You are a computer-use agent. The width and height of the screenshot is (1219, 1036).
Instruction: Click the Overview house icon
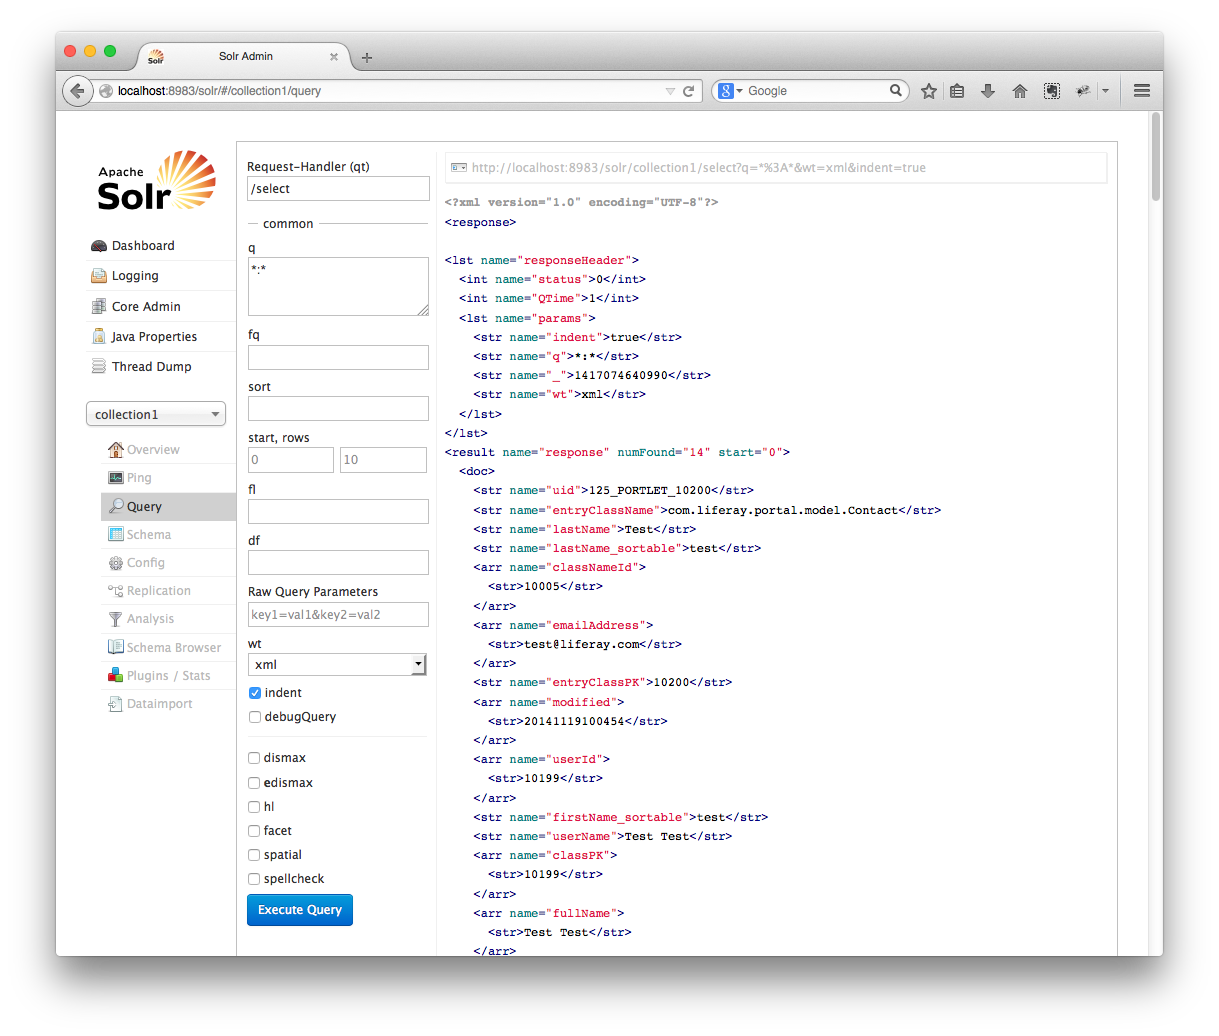point(116,450)
